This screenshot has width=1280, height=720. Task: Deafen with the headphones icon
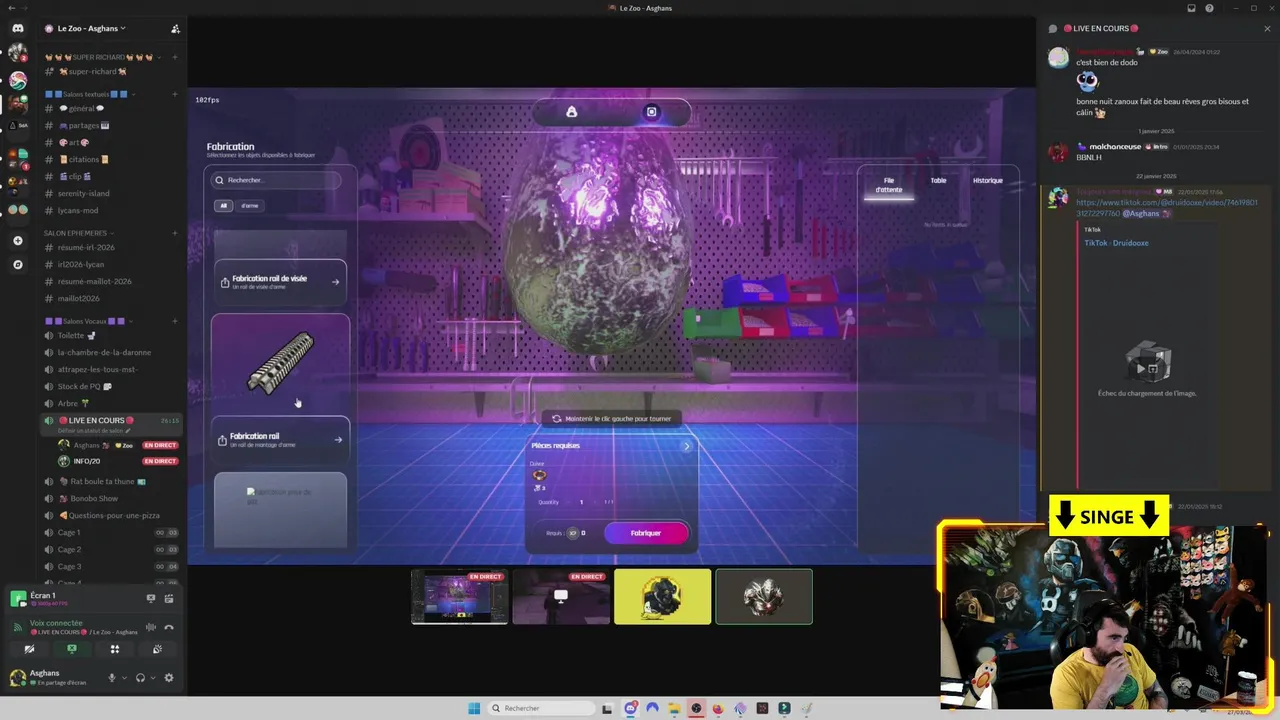coord(140,677)
